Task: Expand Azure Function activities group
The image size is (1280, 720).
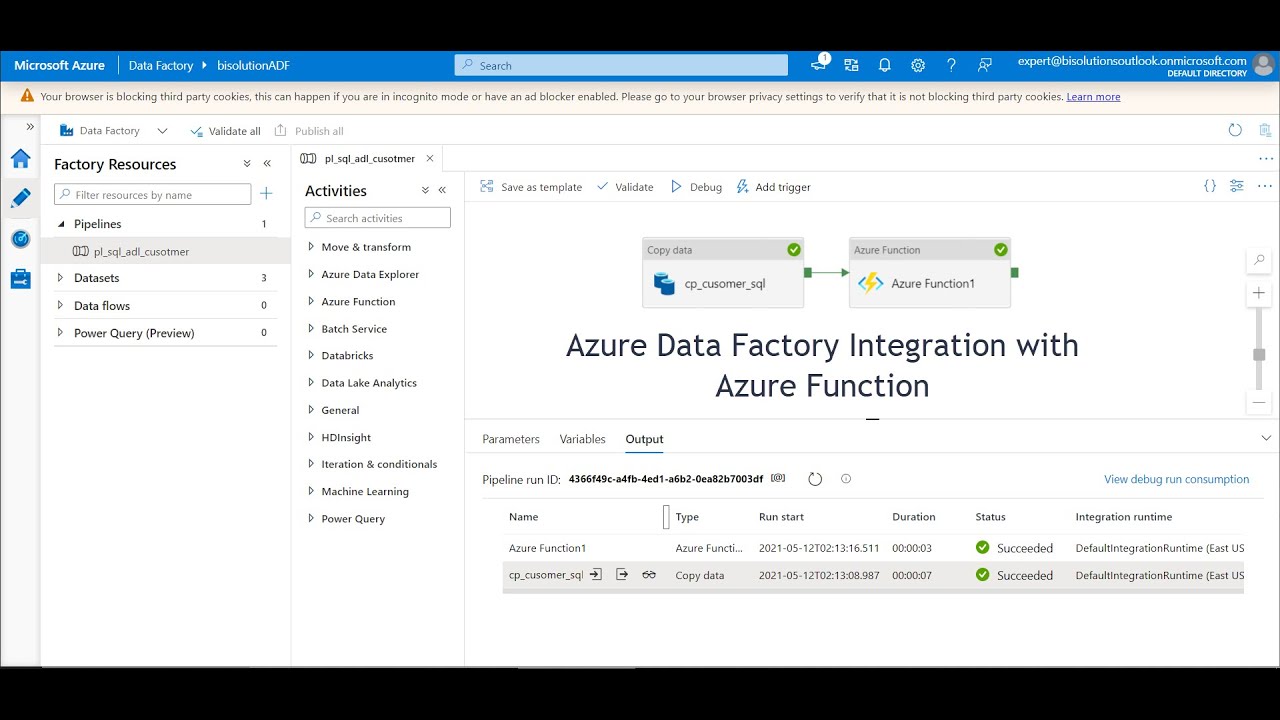Action: pos(311,301)
